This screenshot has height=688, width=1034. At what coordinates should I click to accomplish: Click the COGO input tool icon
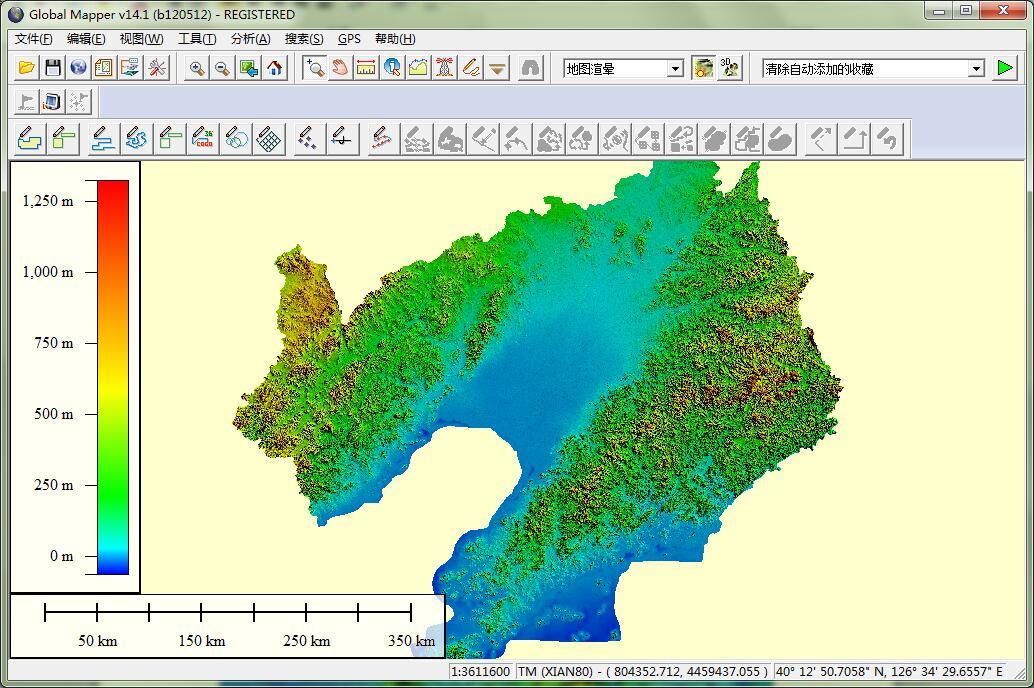(x=203, y=139)
